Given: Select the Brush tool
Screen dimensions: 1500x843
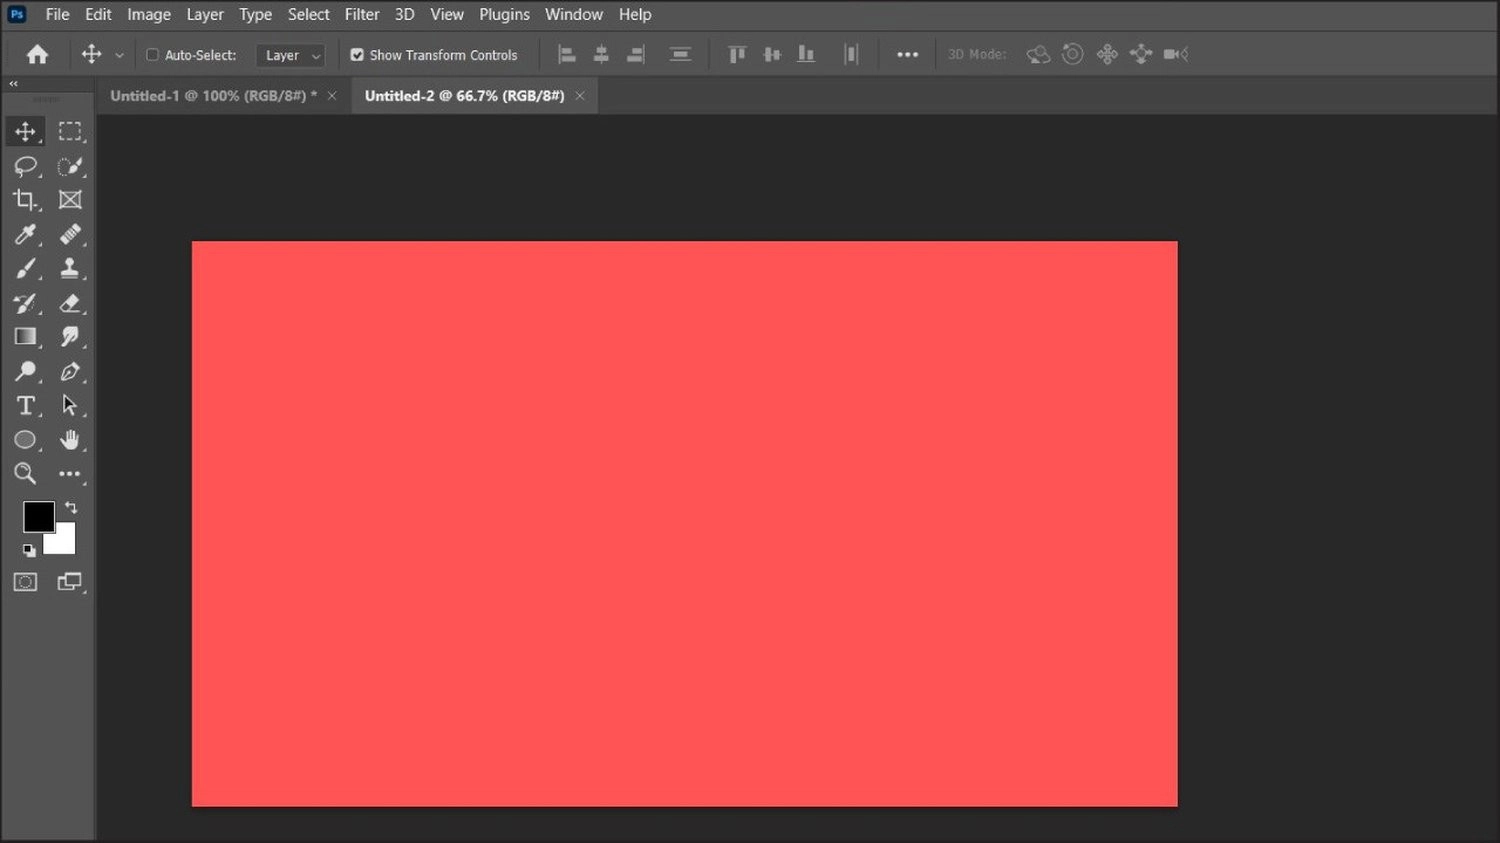Looking at the screenshot, I should tap(25, 268).
